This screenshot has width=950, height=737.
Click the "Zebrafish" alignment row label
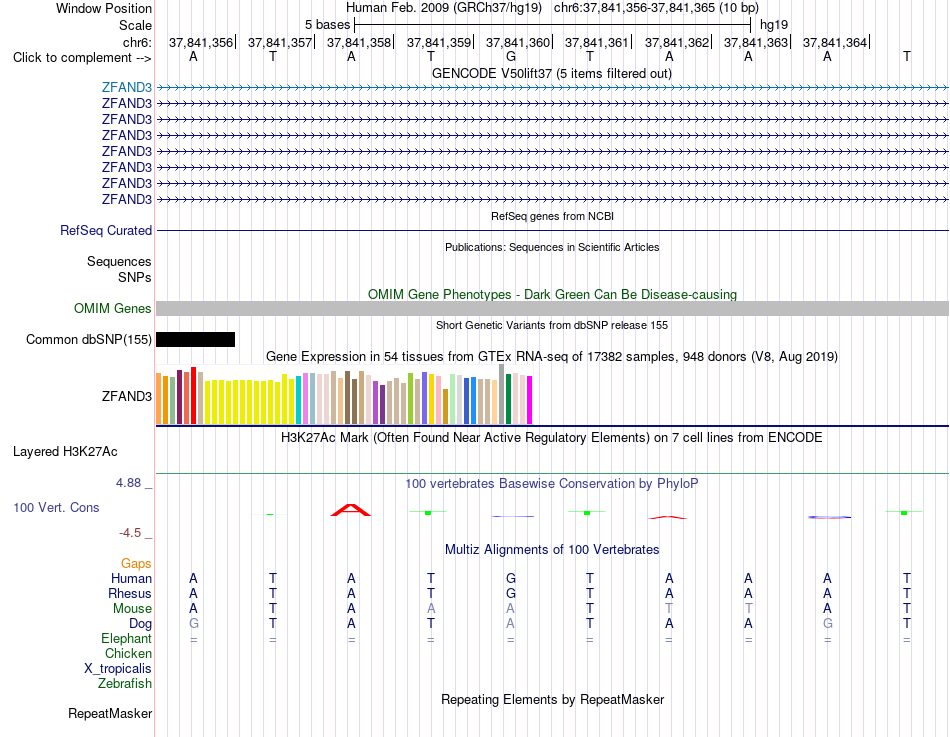(x=125, y=683)
